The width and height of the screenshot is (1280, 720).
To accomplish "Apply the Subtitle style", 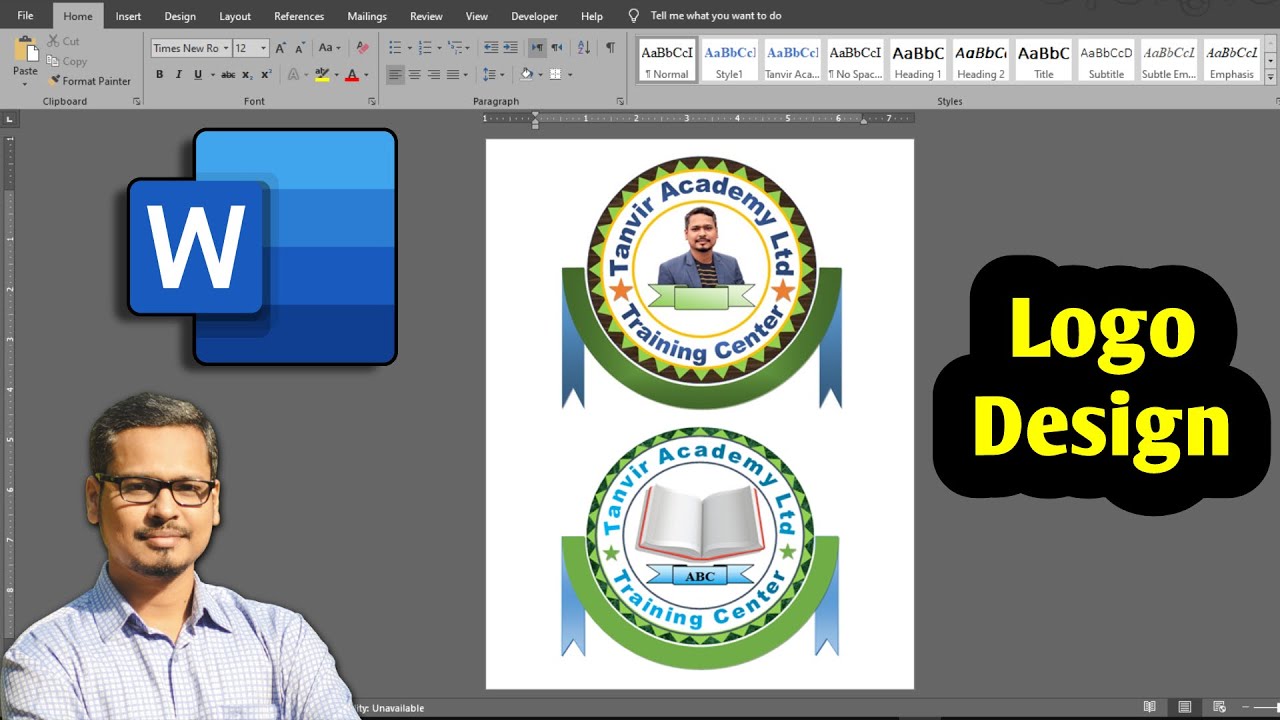I will pos(1106,61).
